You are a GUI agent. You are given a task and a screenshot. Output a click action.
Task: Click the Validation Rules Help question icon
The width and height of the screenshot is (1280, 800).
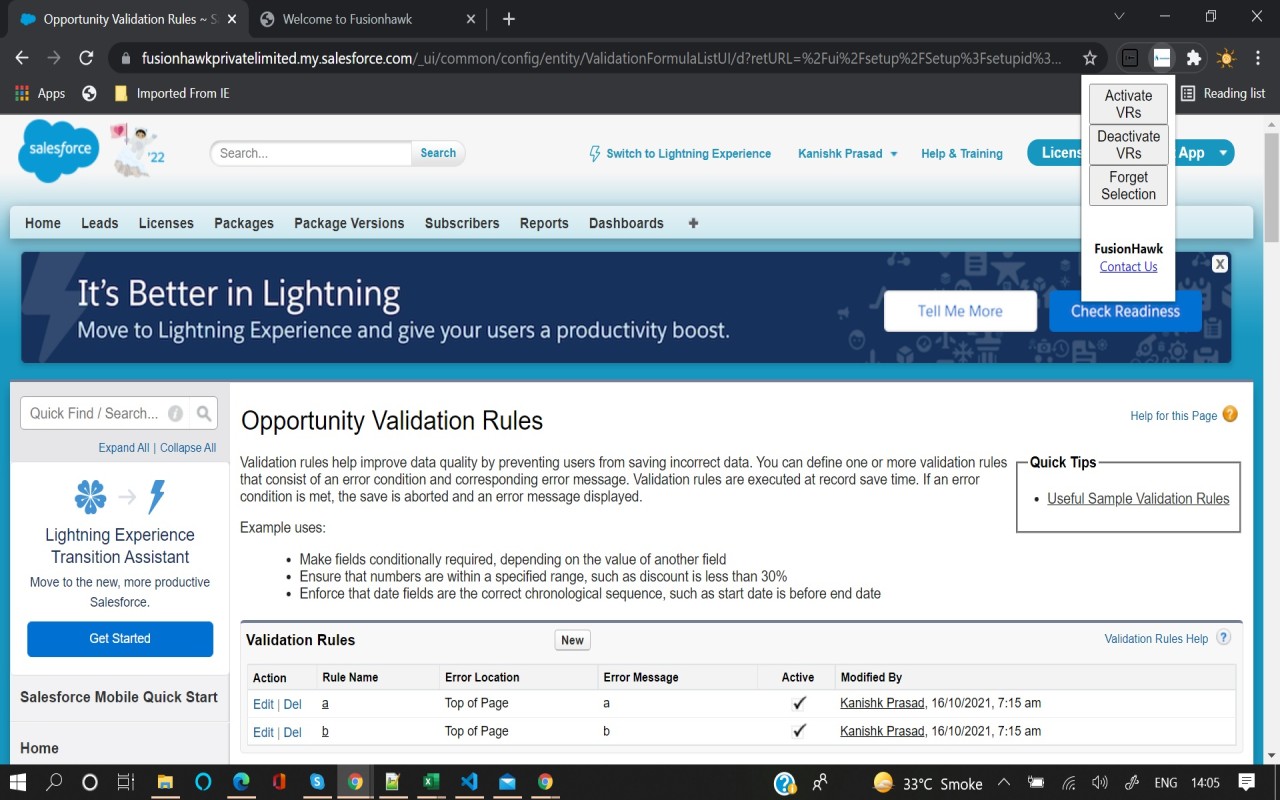click(1223, 638)
